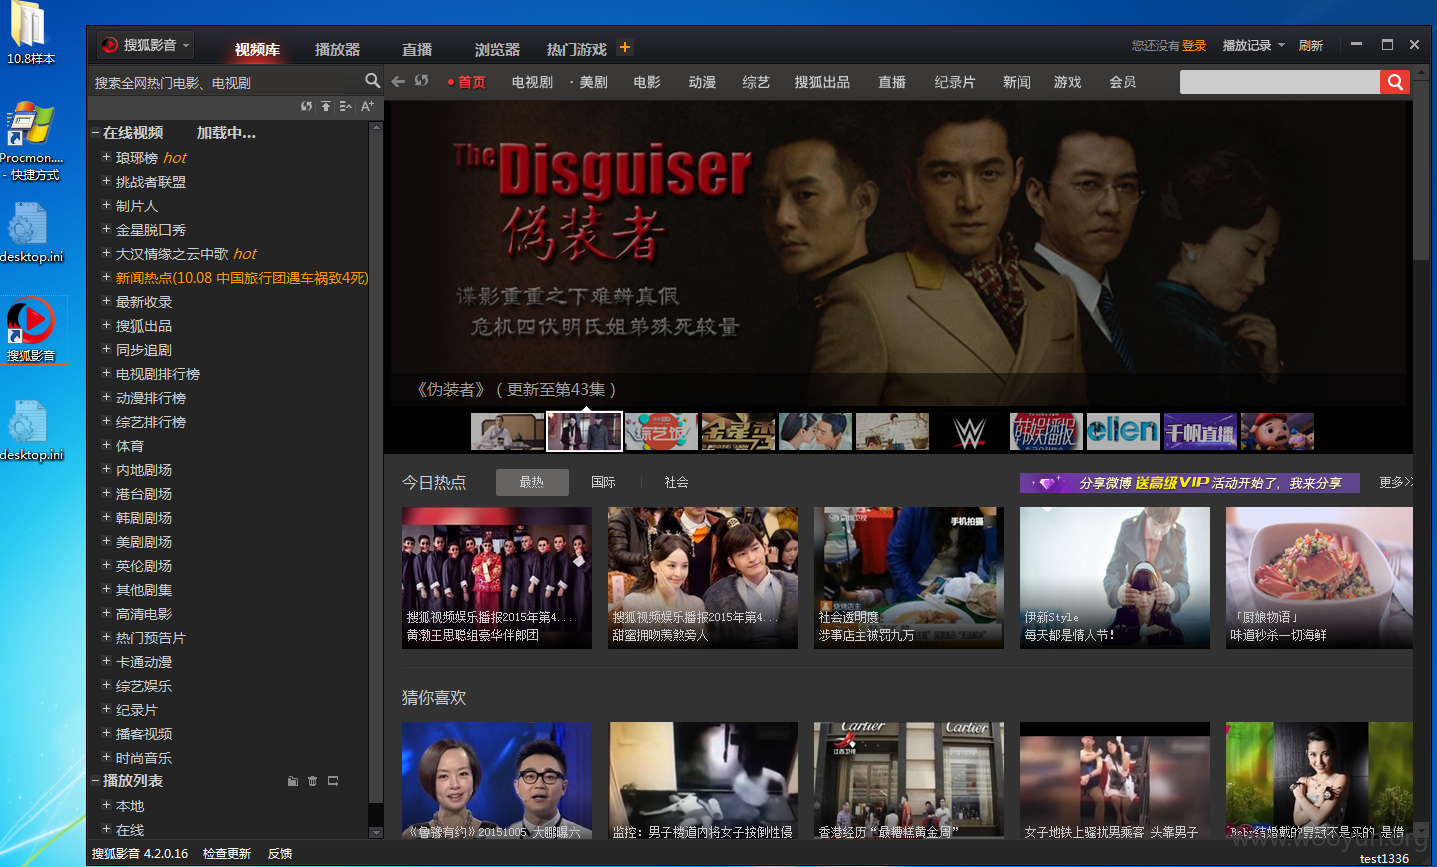The image size is (1437, 867).
Task: Click the playlist loop mode icon
Action: 333,781
